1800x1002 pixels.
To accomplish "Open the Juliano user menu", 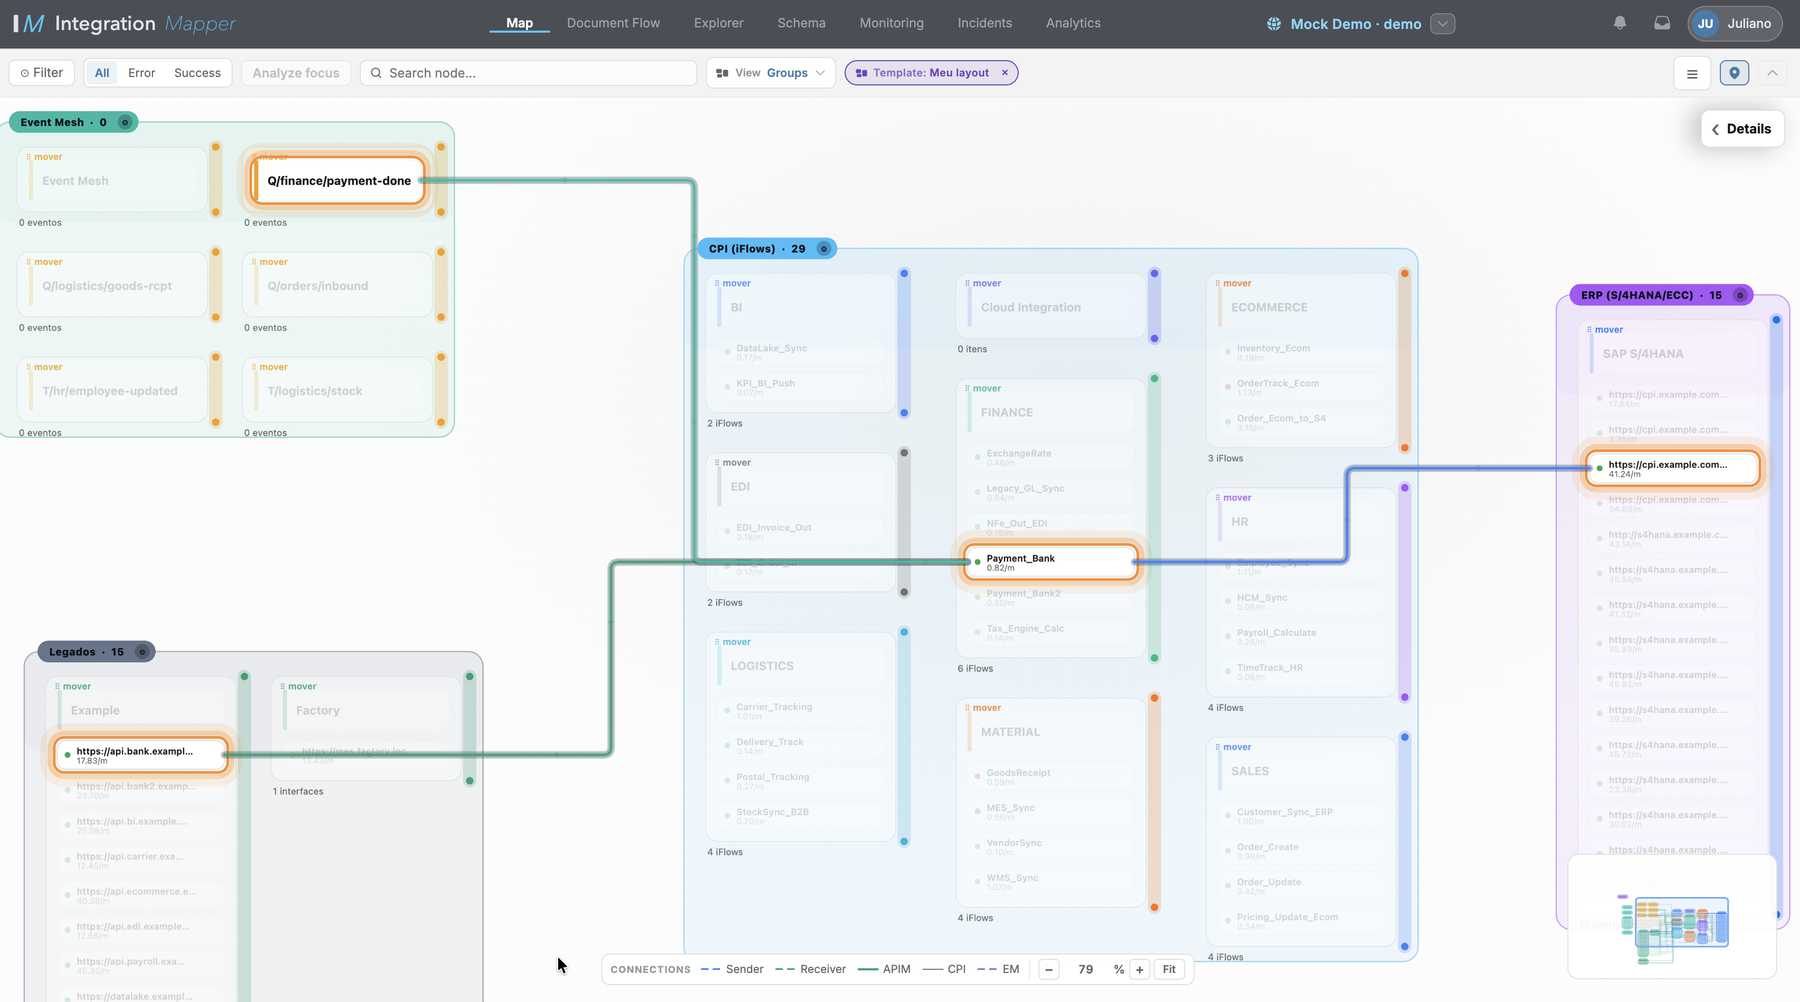I will click(x=1735, y=23).
